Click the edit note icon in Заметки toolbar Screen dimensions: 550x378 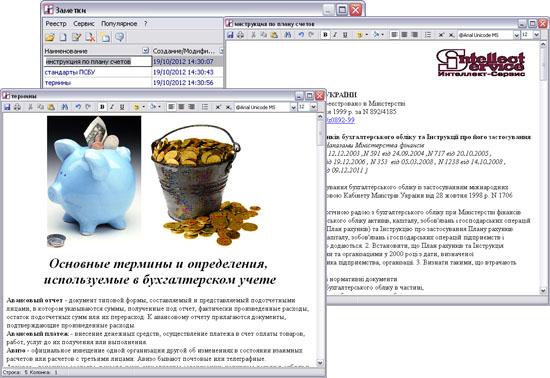[76, 37]
